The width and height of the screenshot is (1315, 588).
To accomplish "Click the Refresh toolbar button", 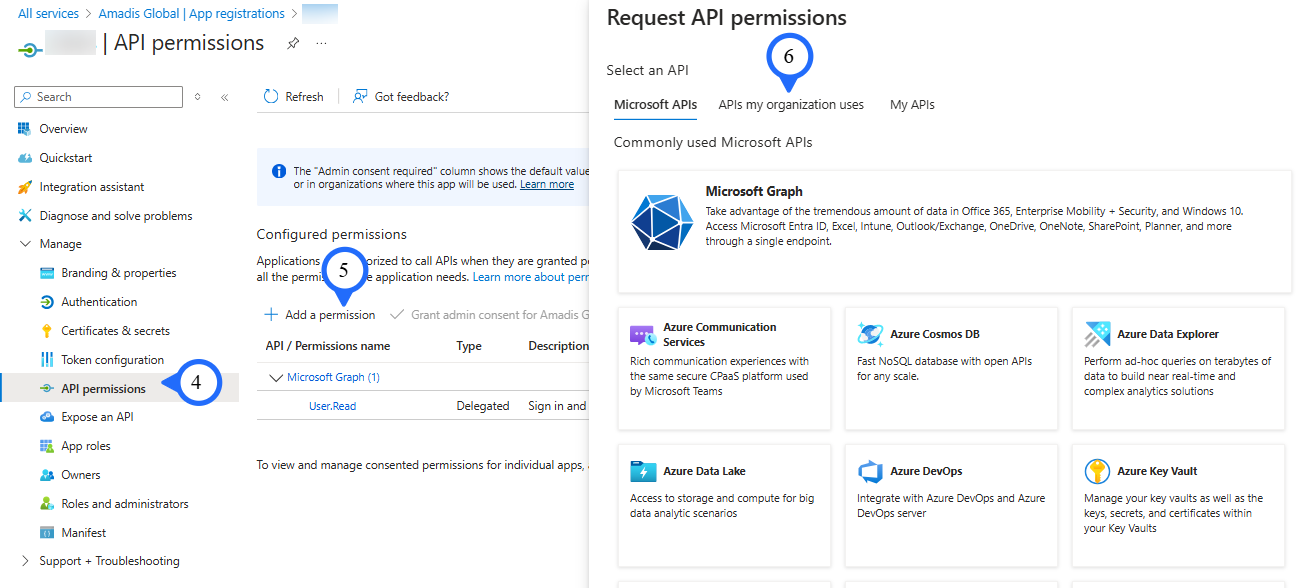I will 294,97.
